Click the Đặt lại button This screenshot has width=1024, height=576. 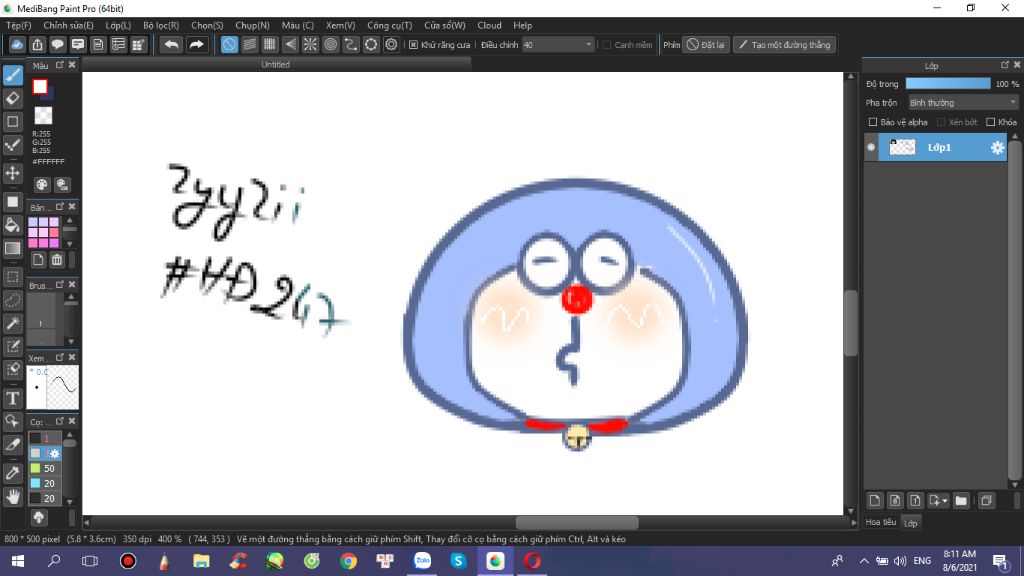coord(706,44)
